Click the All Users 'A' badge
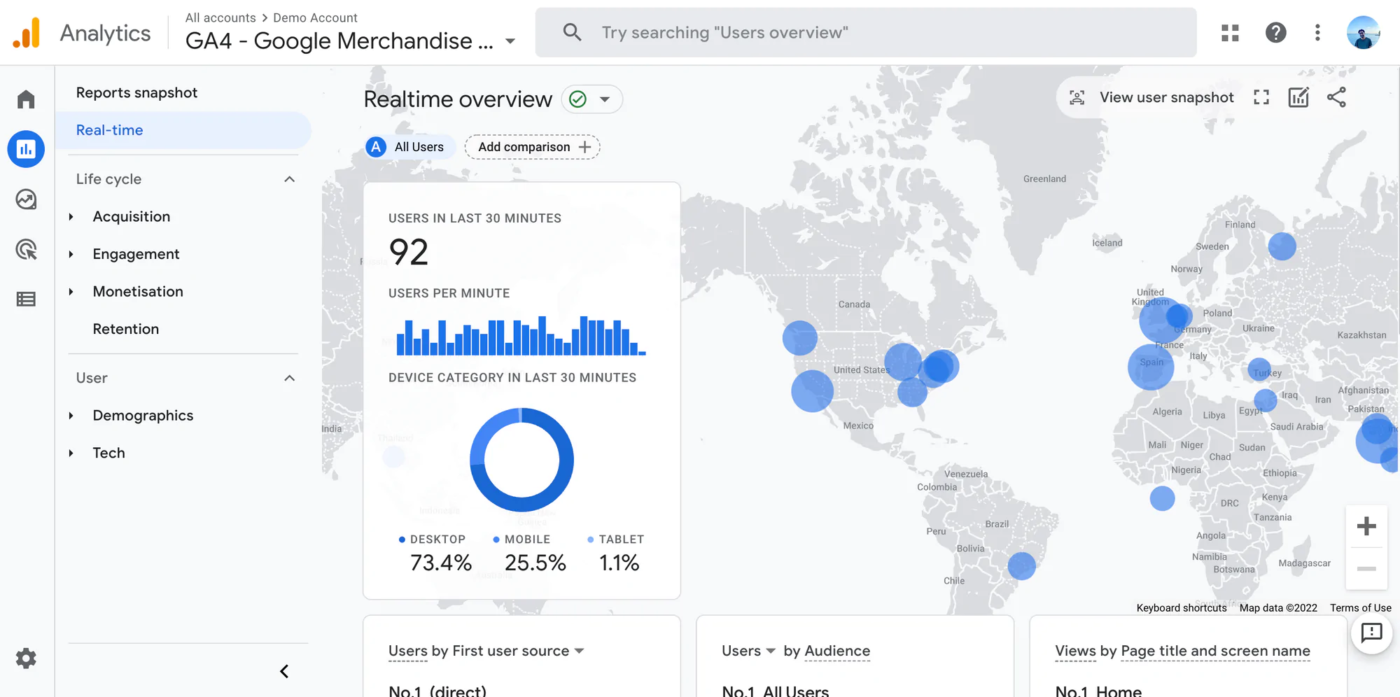The width and height of the screenshot is (1400, 697). (376, 147)
